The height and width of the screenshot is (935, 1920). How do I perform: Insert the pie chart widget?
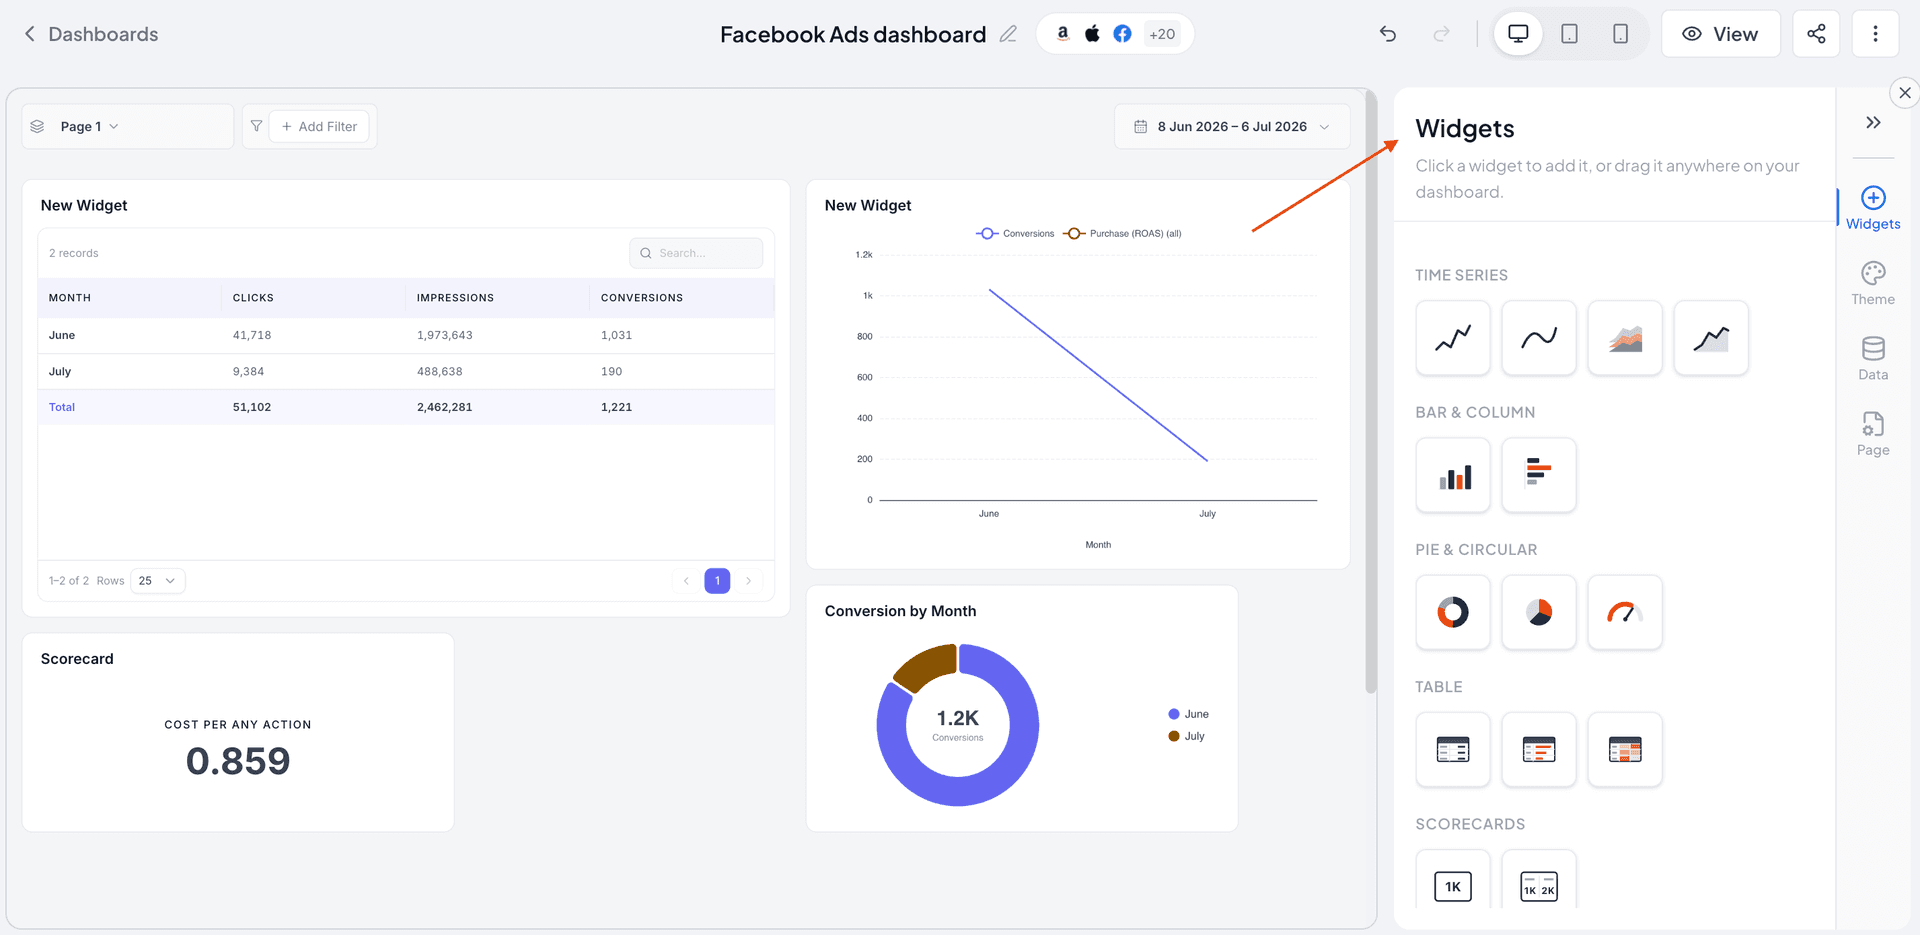(x=1539, y=612)
